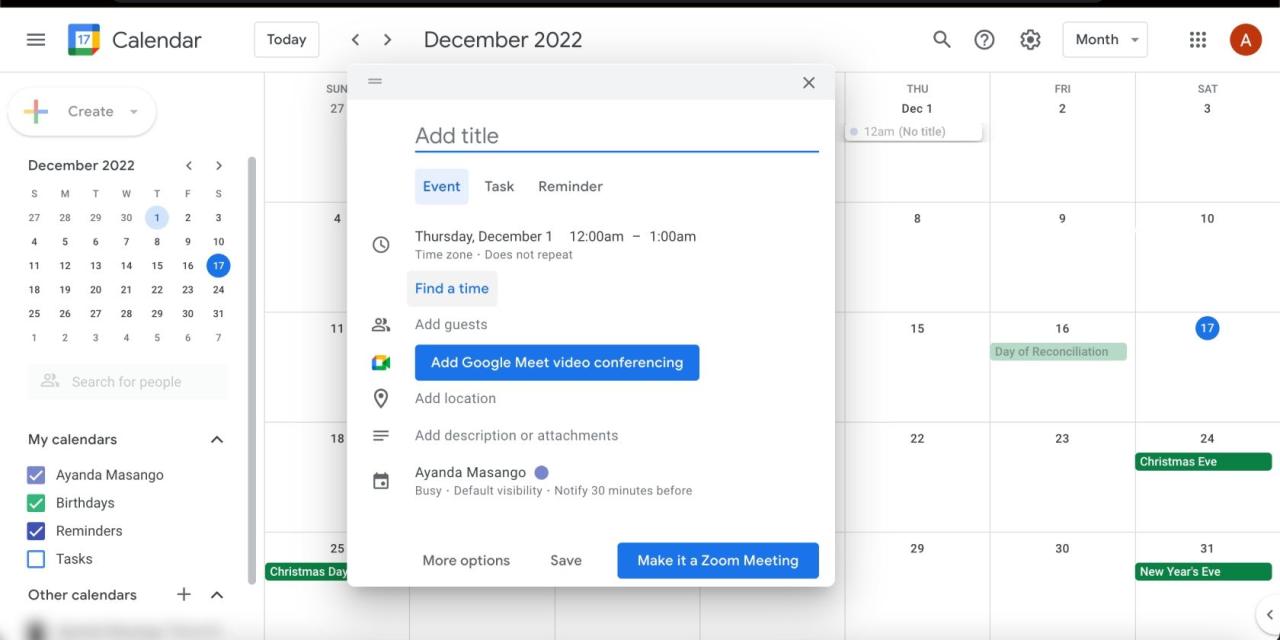Image resolution: width=1280 pixels, height=640 pixels.
Task: Collapse the My calendars section
Action: [x=217, y=440]
